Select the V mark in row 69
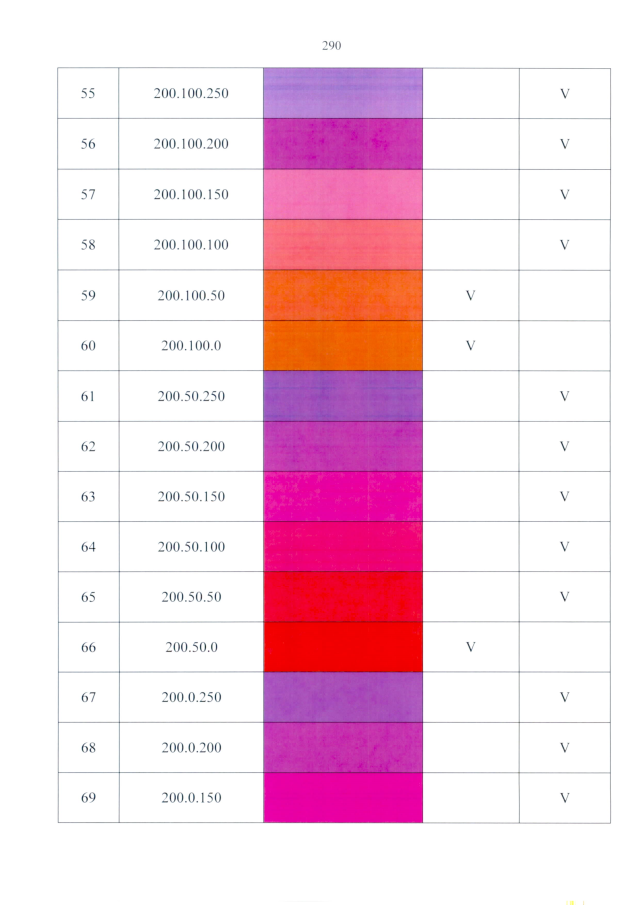The height and width of the screenshot is (905, 640). point(564,798)
